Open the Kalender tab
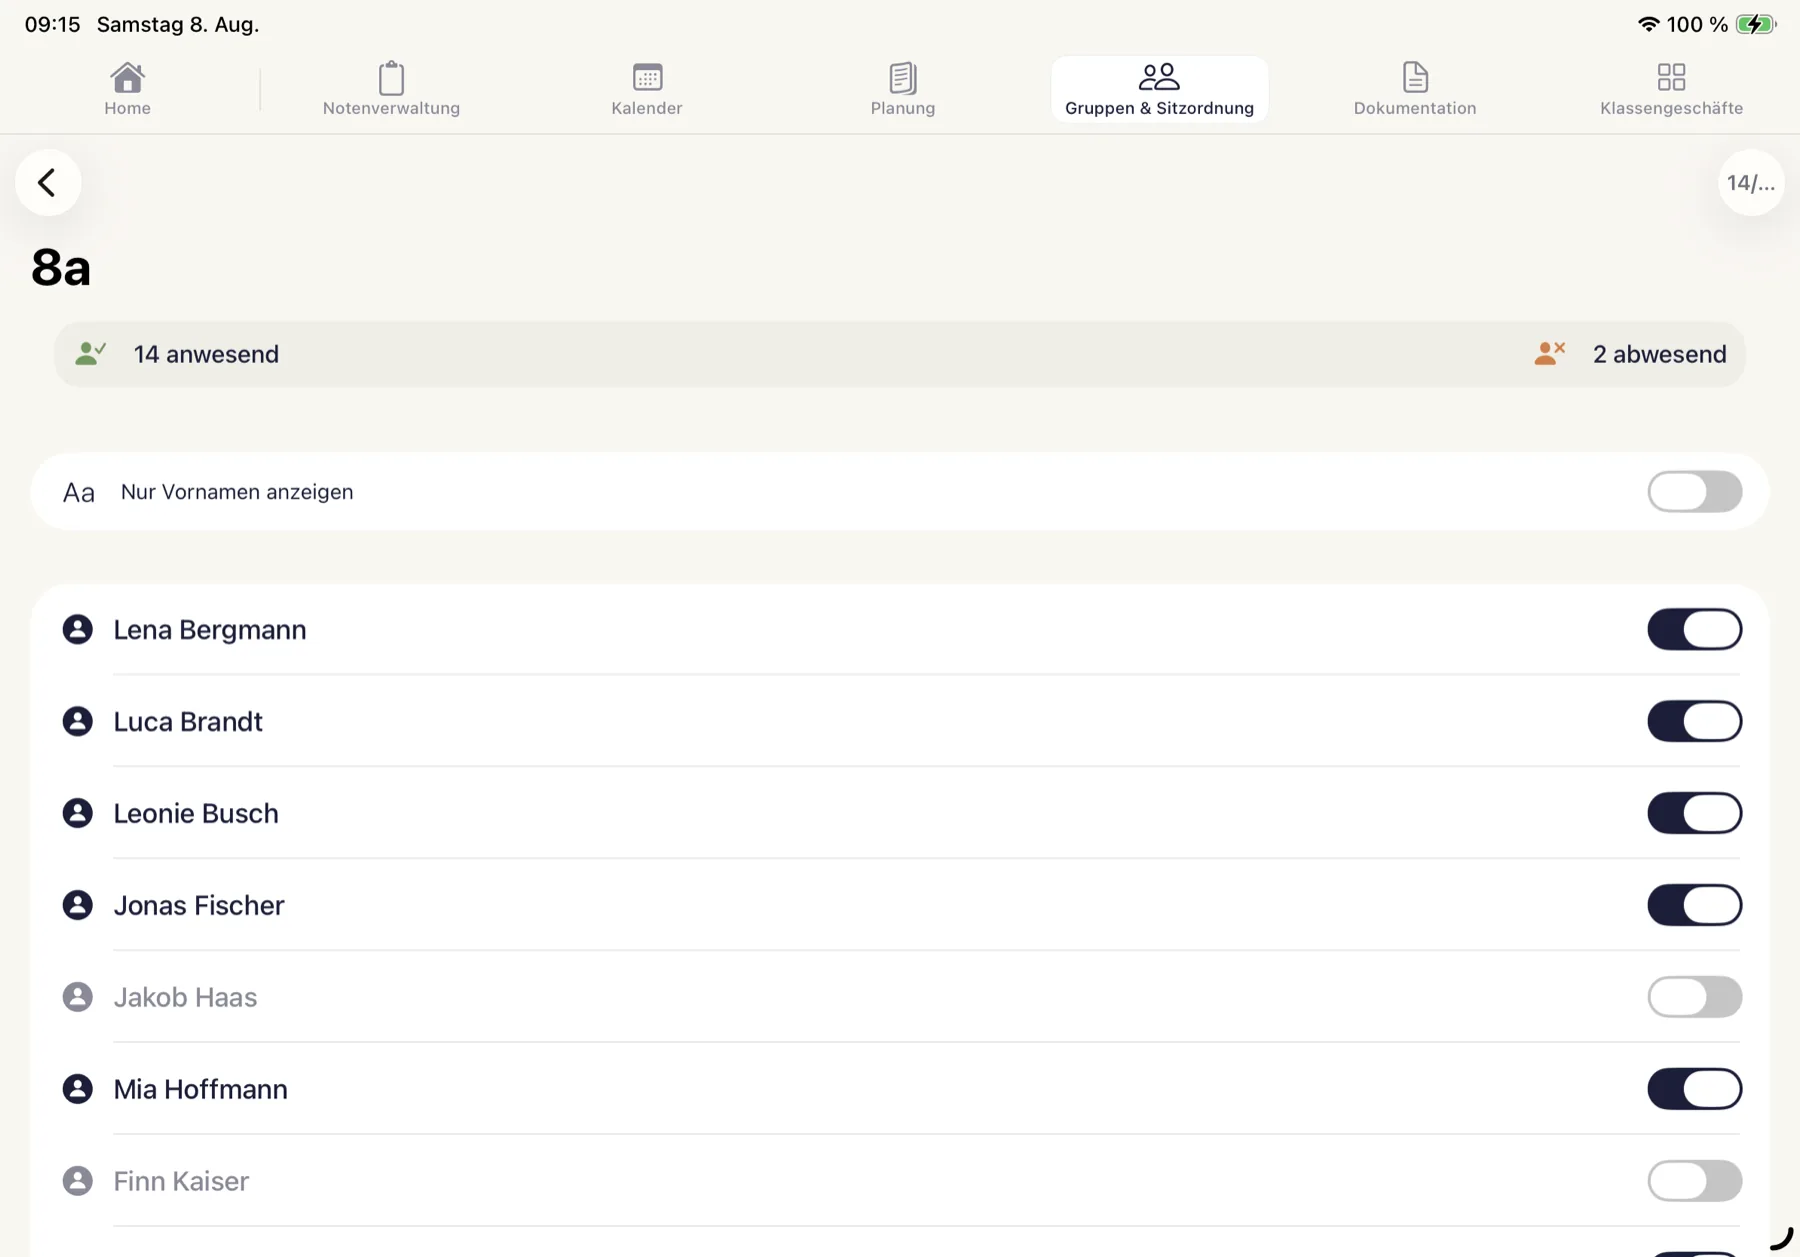This screenshot has height=1257, width=1800. click(x=647, y=89)
